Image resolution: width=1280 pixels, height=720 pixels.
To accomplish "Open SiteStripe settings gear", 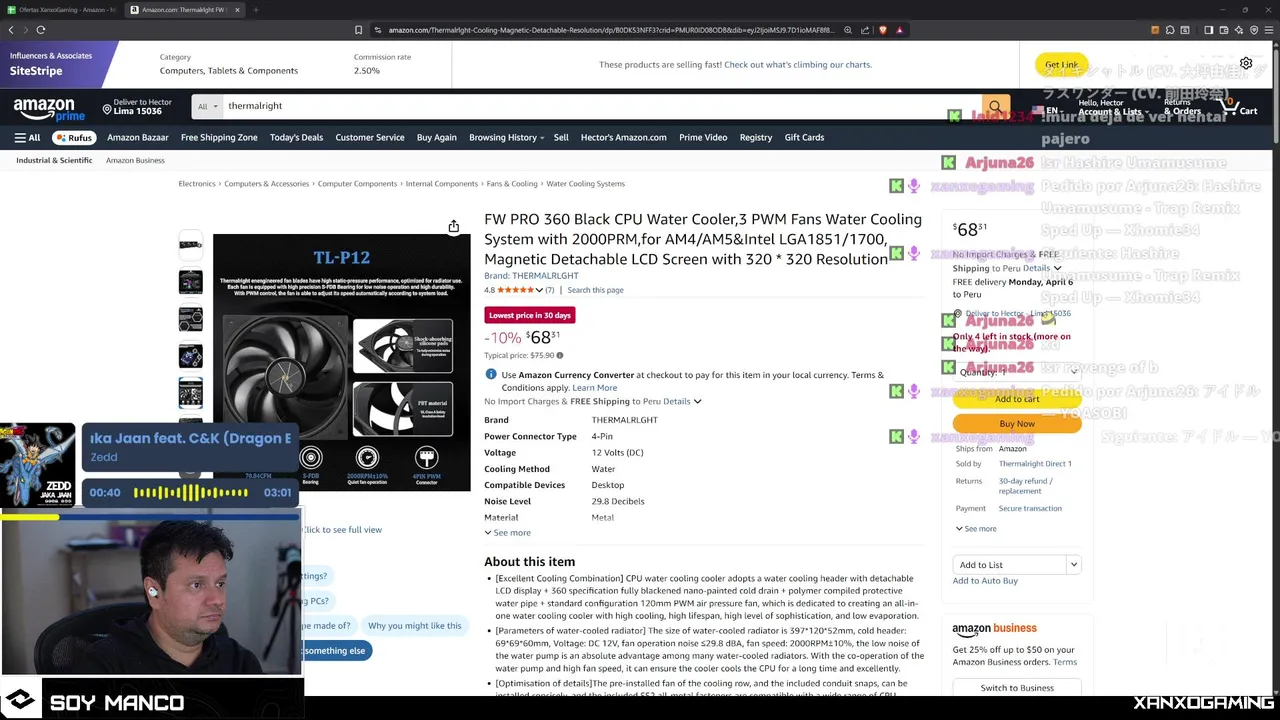I will point(1246,64).
